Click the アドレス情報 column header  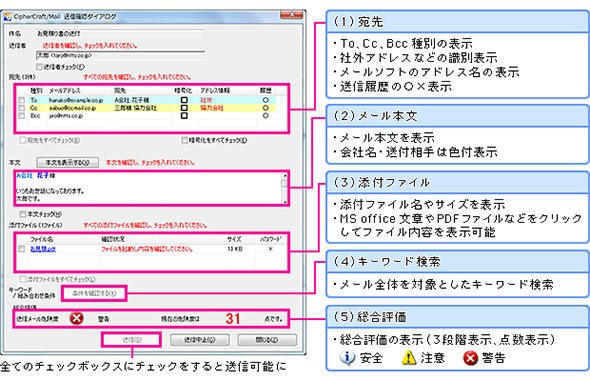(x=214, y=91)
